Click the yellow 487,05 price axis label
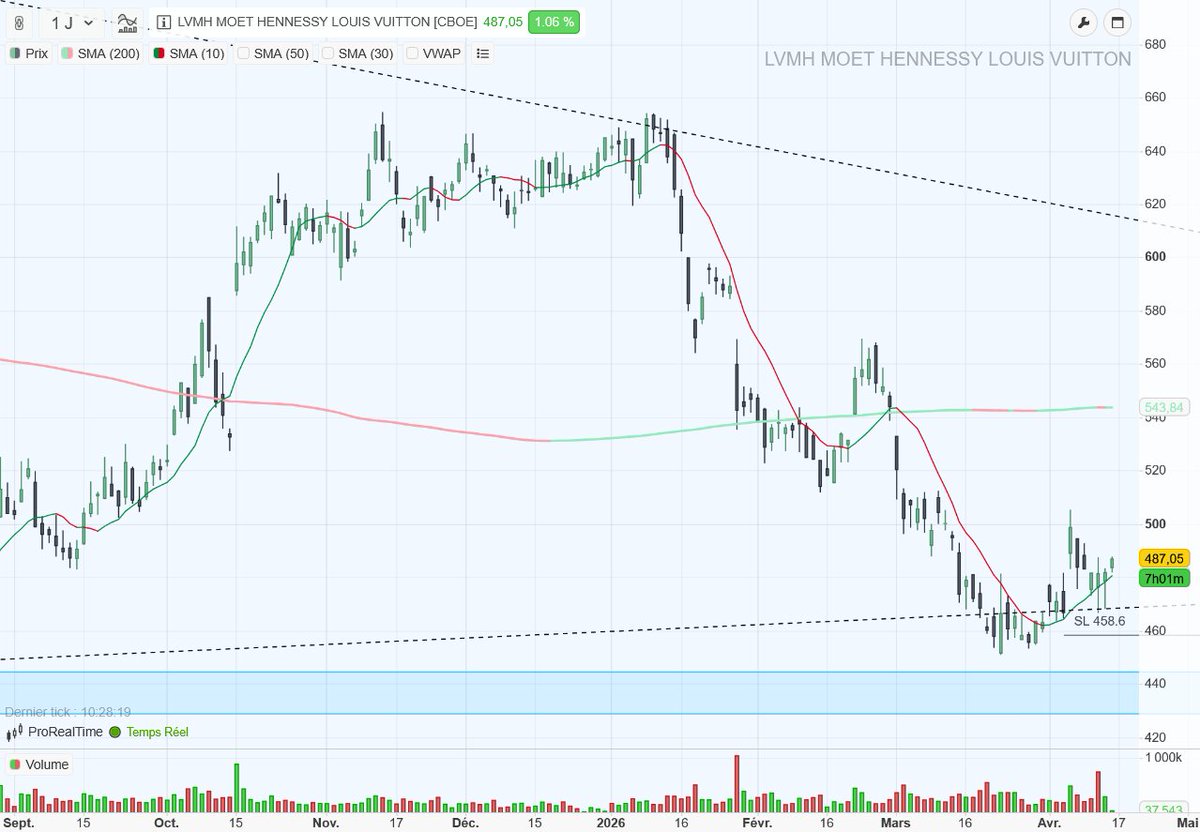 pyautogui.click(x=1163, y=559)
